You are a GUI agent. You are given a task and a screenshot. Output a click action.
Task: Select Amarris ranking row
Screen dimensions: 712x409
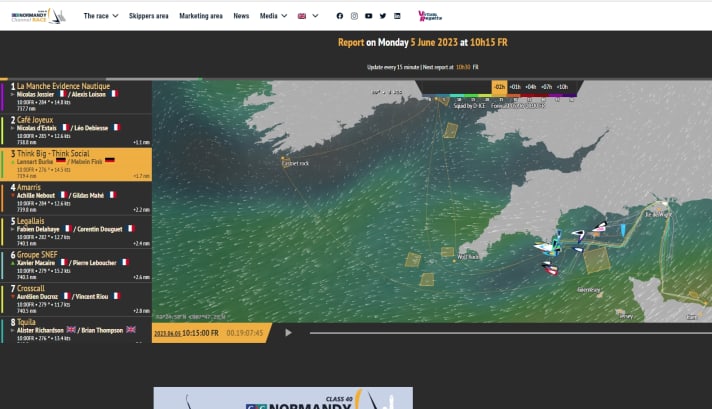tap(76, 198)
